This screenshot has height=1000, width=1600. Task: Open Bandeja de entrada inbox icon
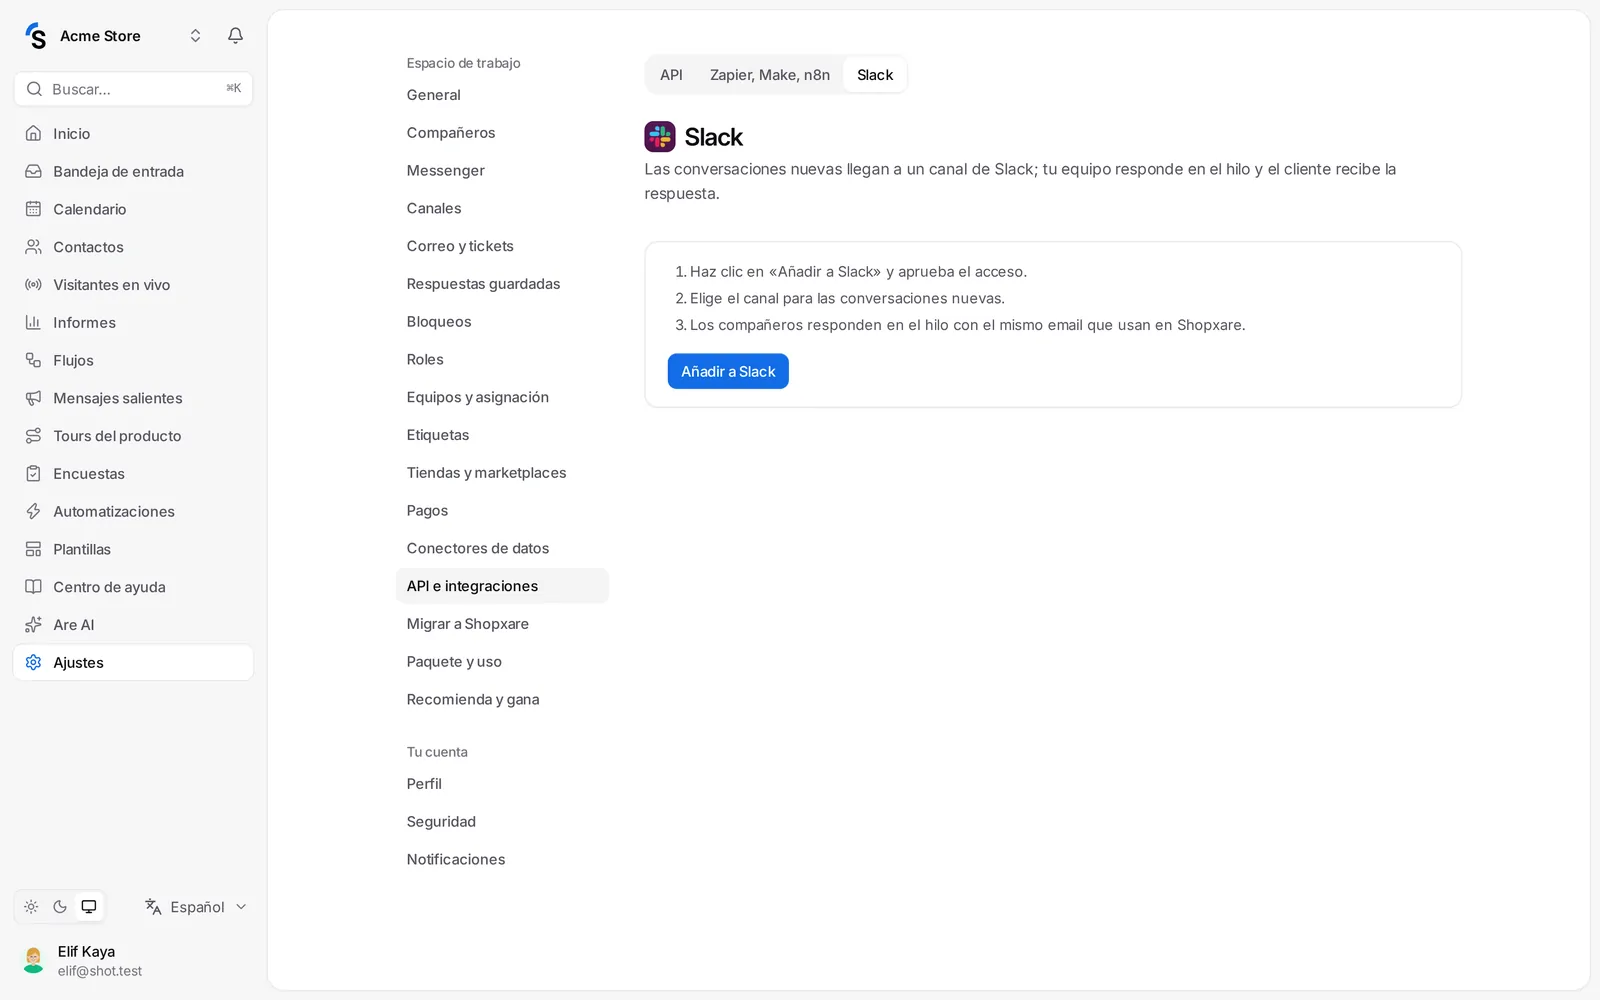point(33,171)
